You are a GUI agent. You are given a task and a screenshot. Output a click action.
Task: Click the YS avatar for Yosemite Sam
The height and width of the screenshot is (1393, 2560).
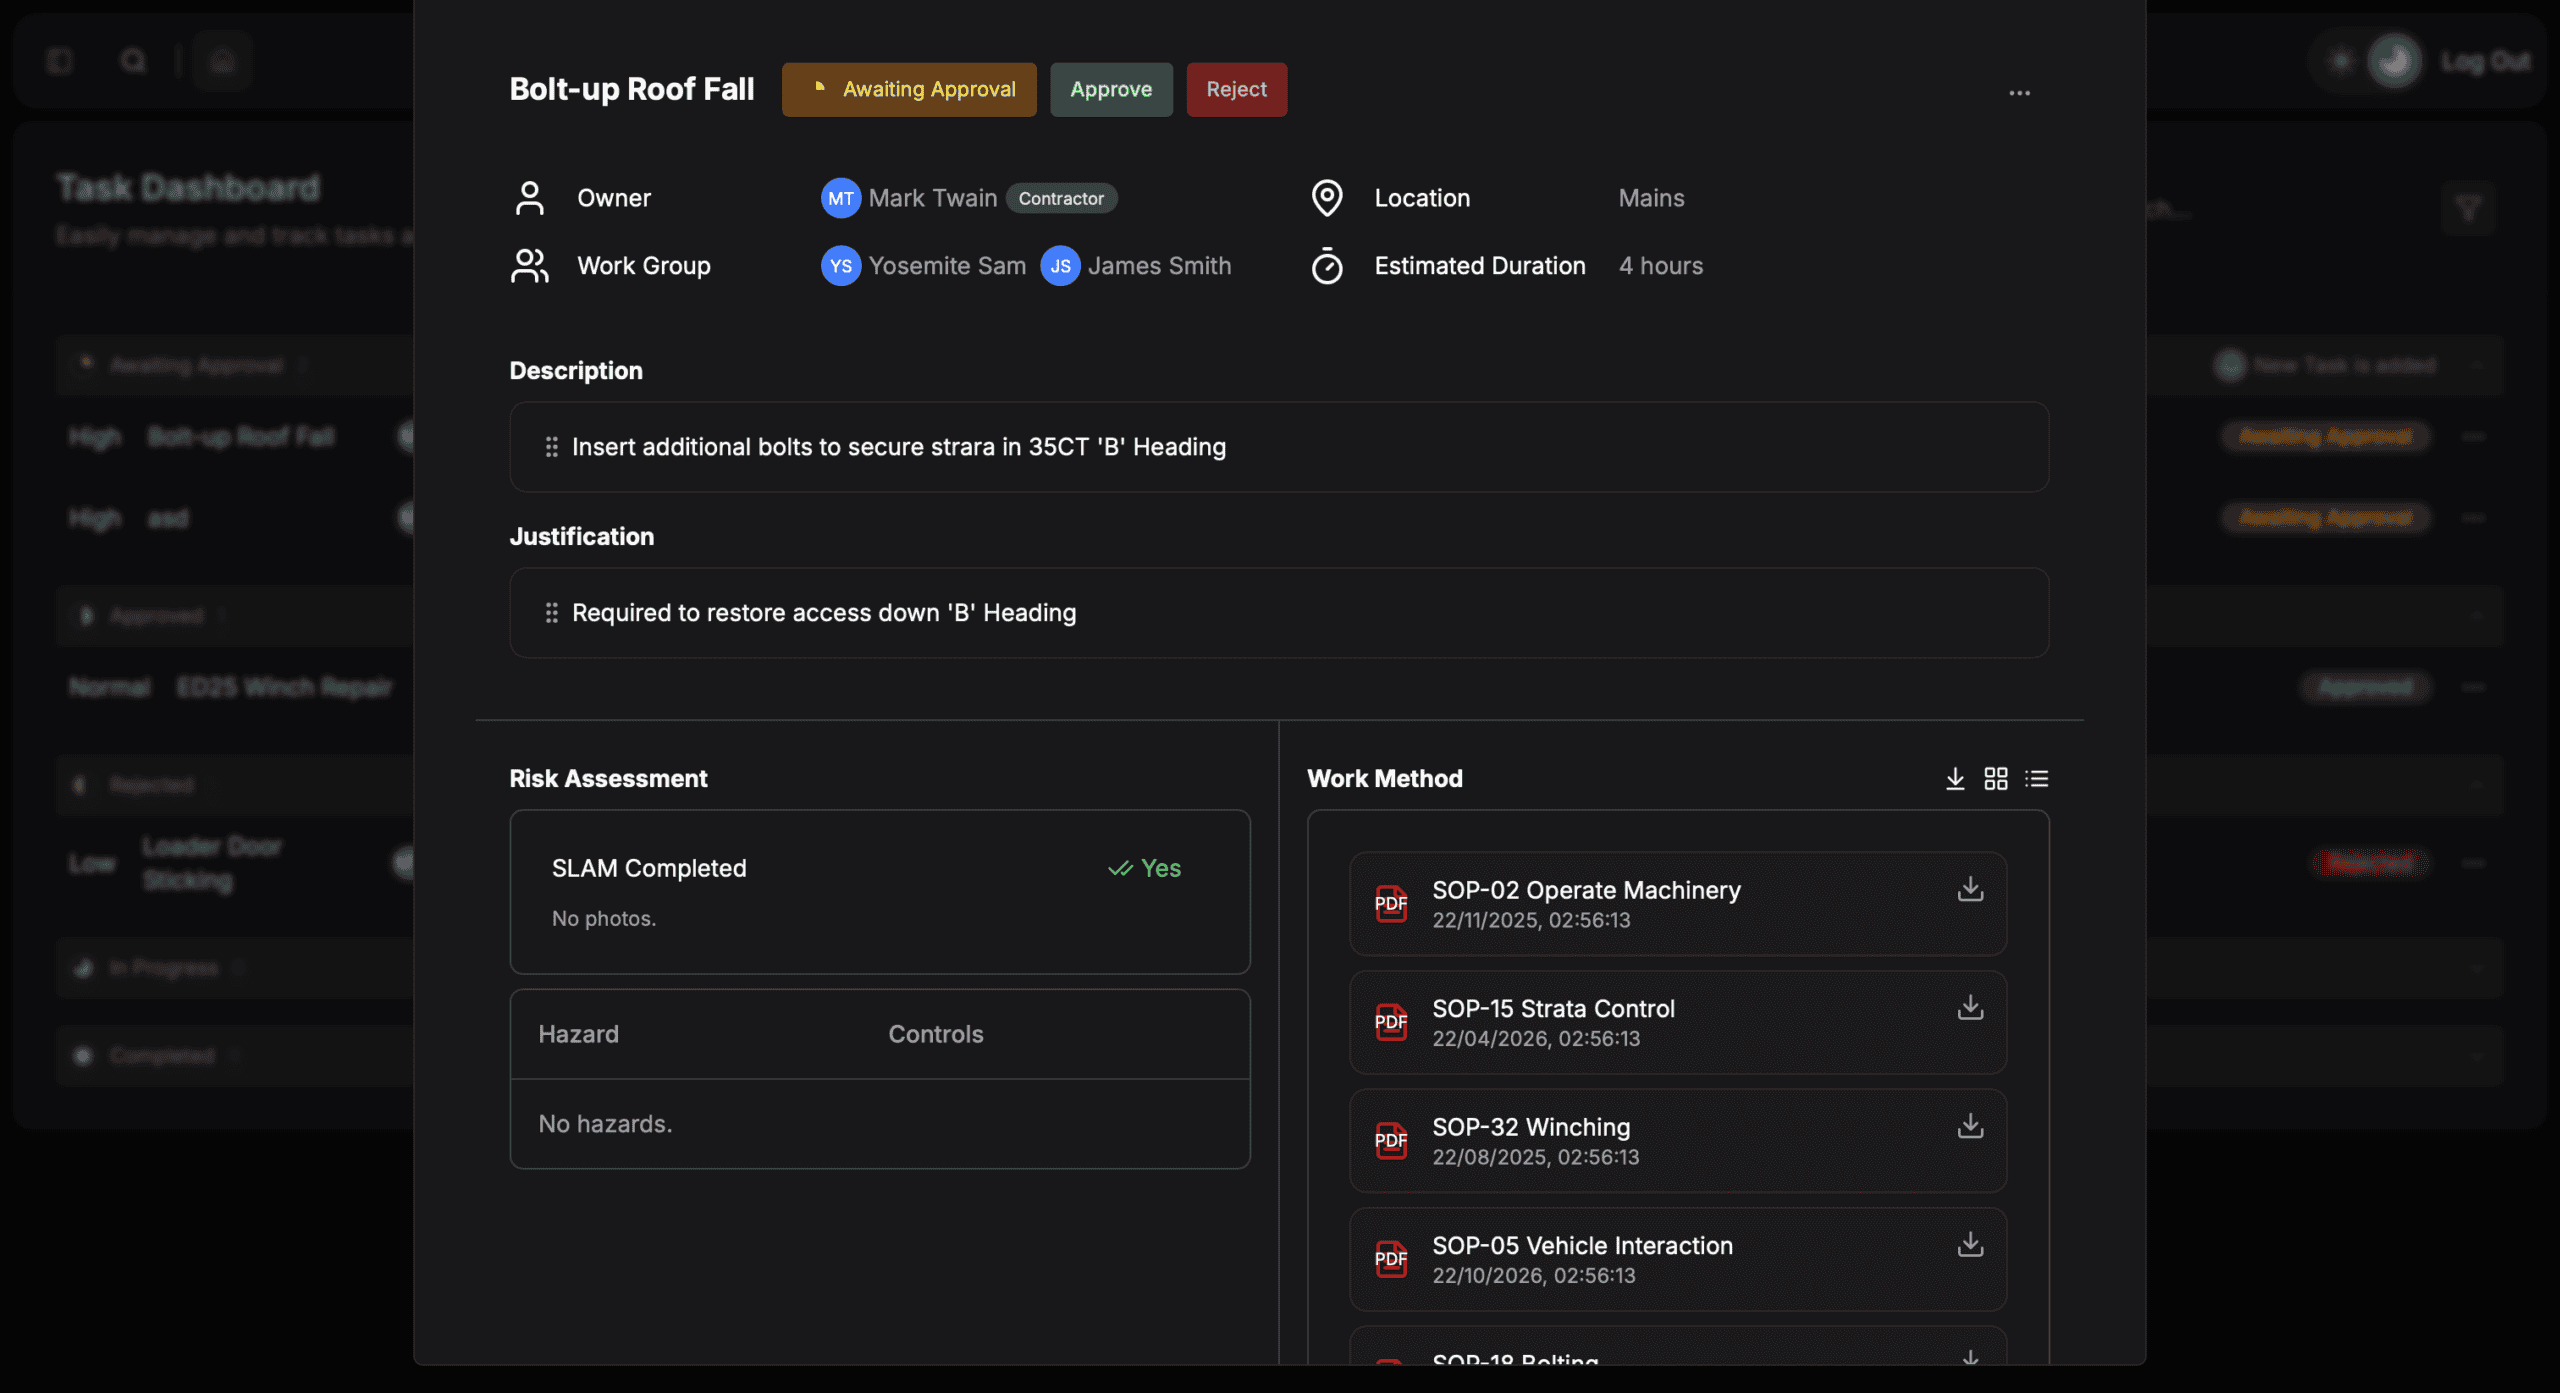(841, 266)
